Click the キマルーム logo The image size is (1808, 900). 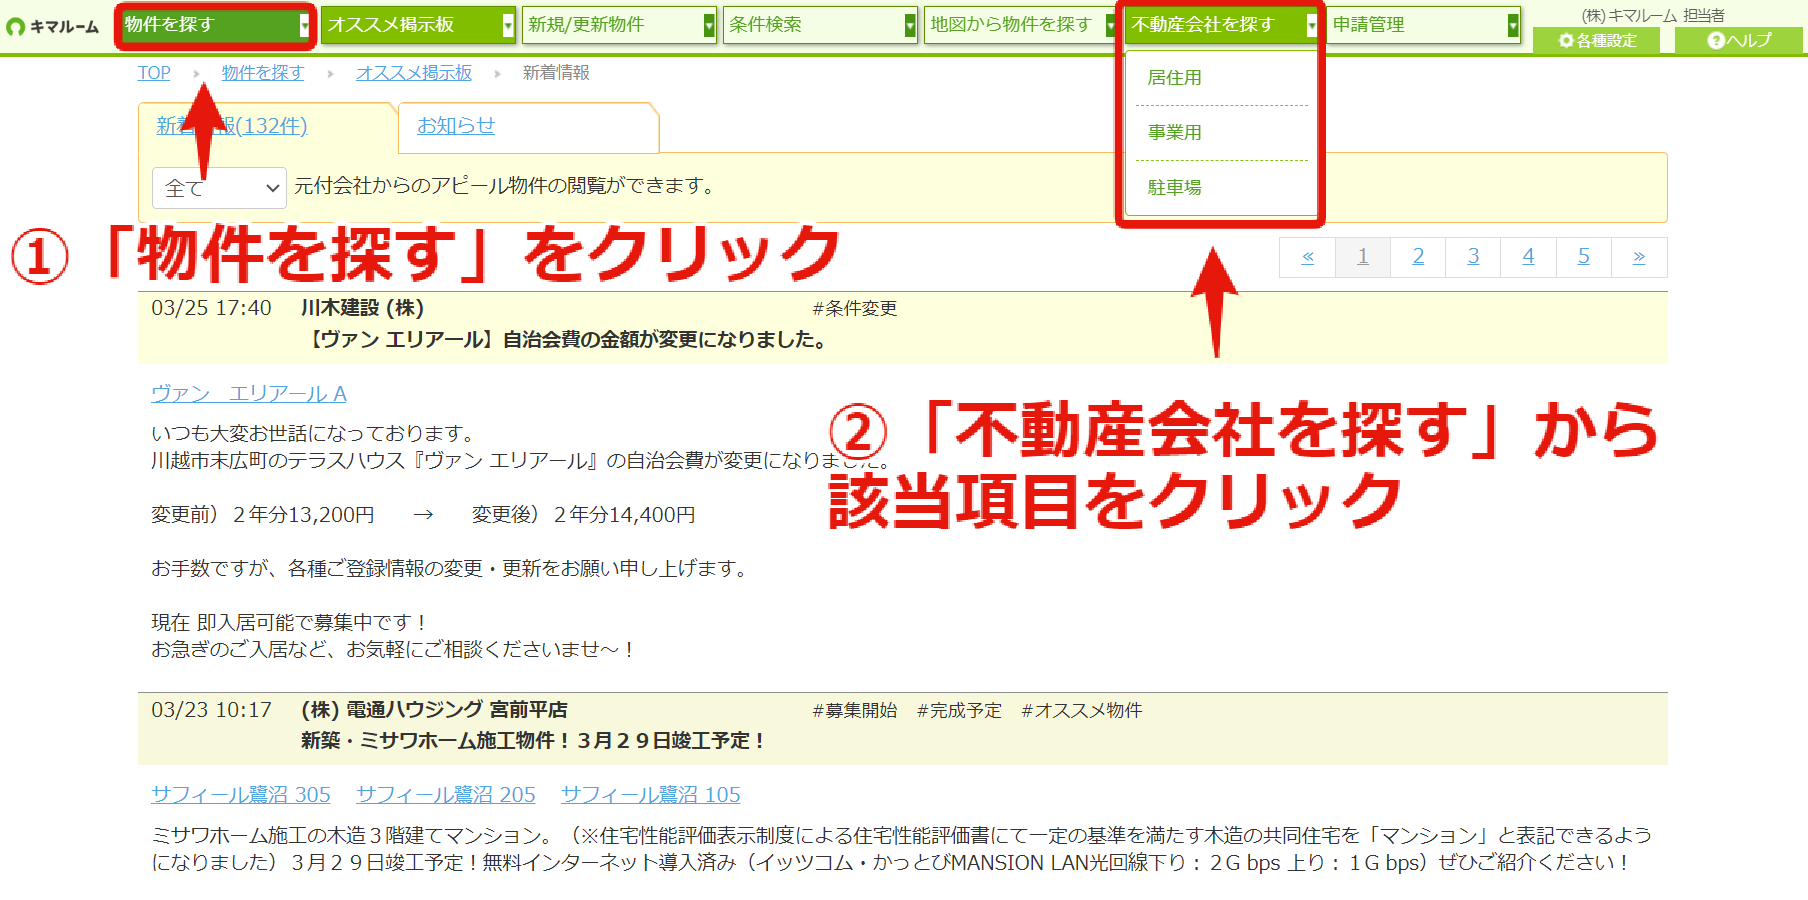click(52, 26)
